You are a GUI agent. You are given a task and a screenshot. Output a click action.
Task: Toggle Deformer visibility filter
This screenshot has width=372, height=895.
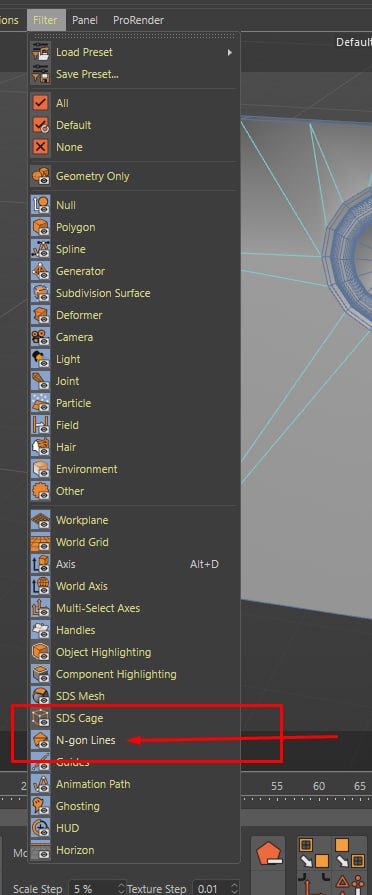click(134, 315)
